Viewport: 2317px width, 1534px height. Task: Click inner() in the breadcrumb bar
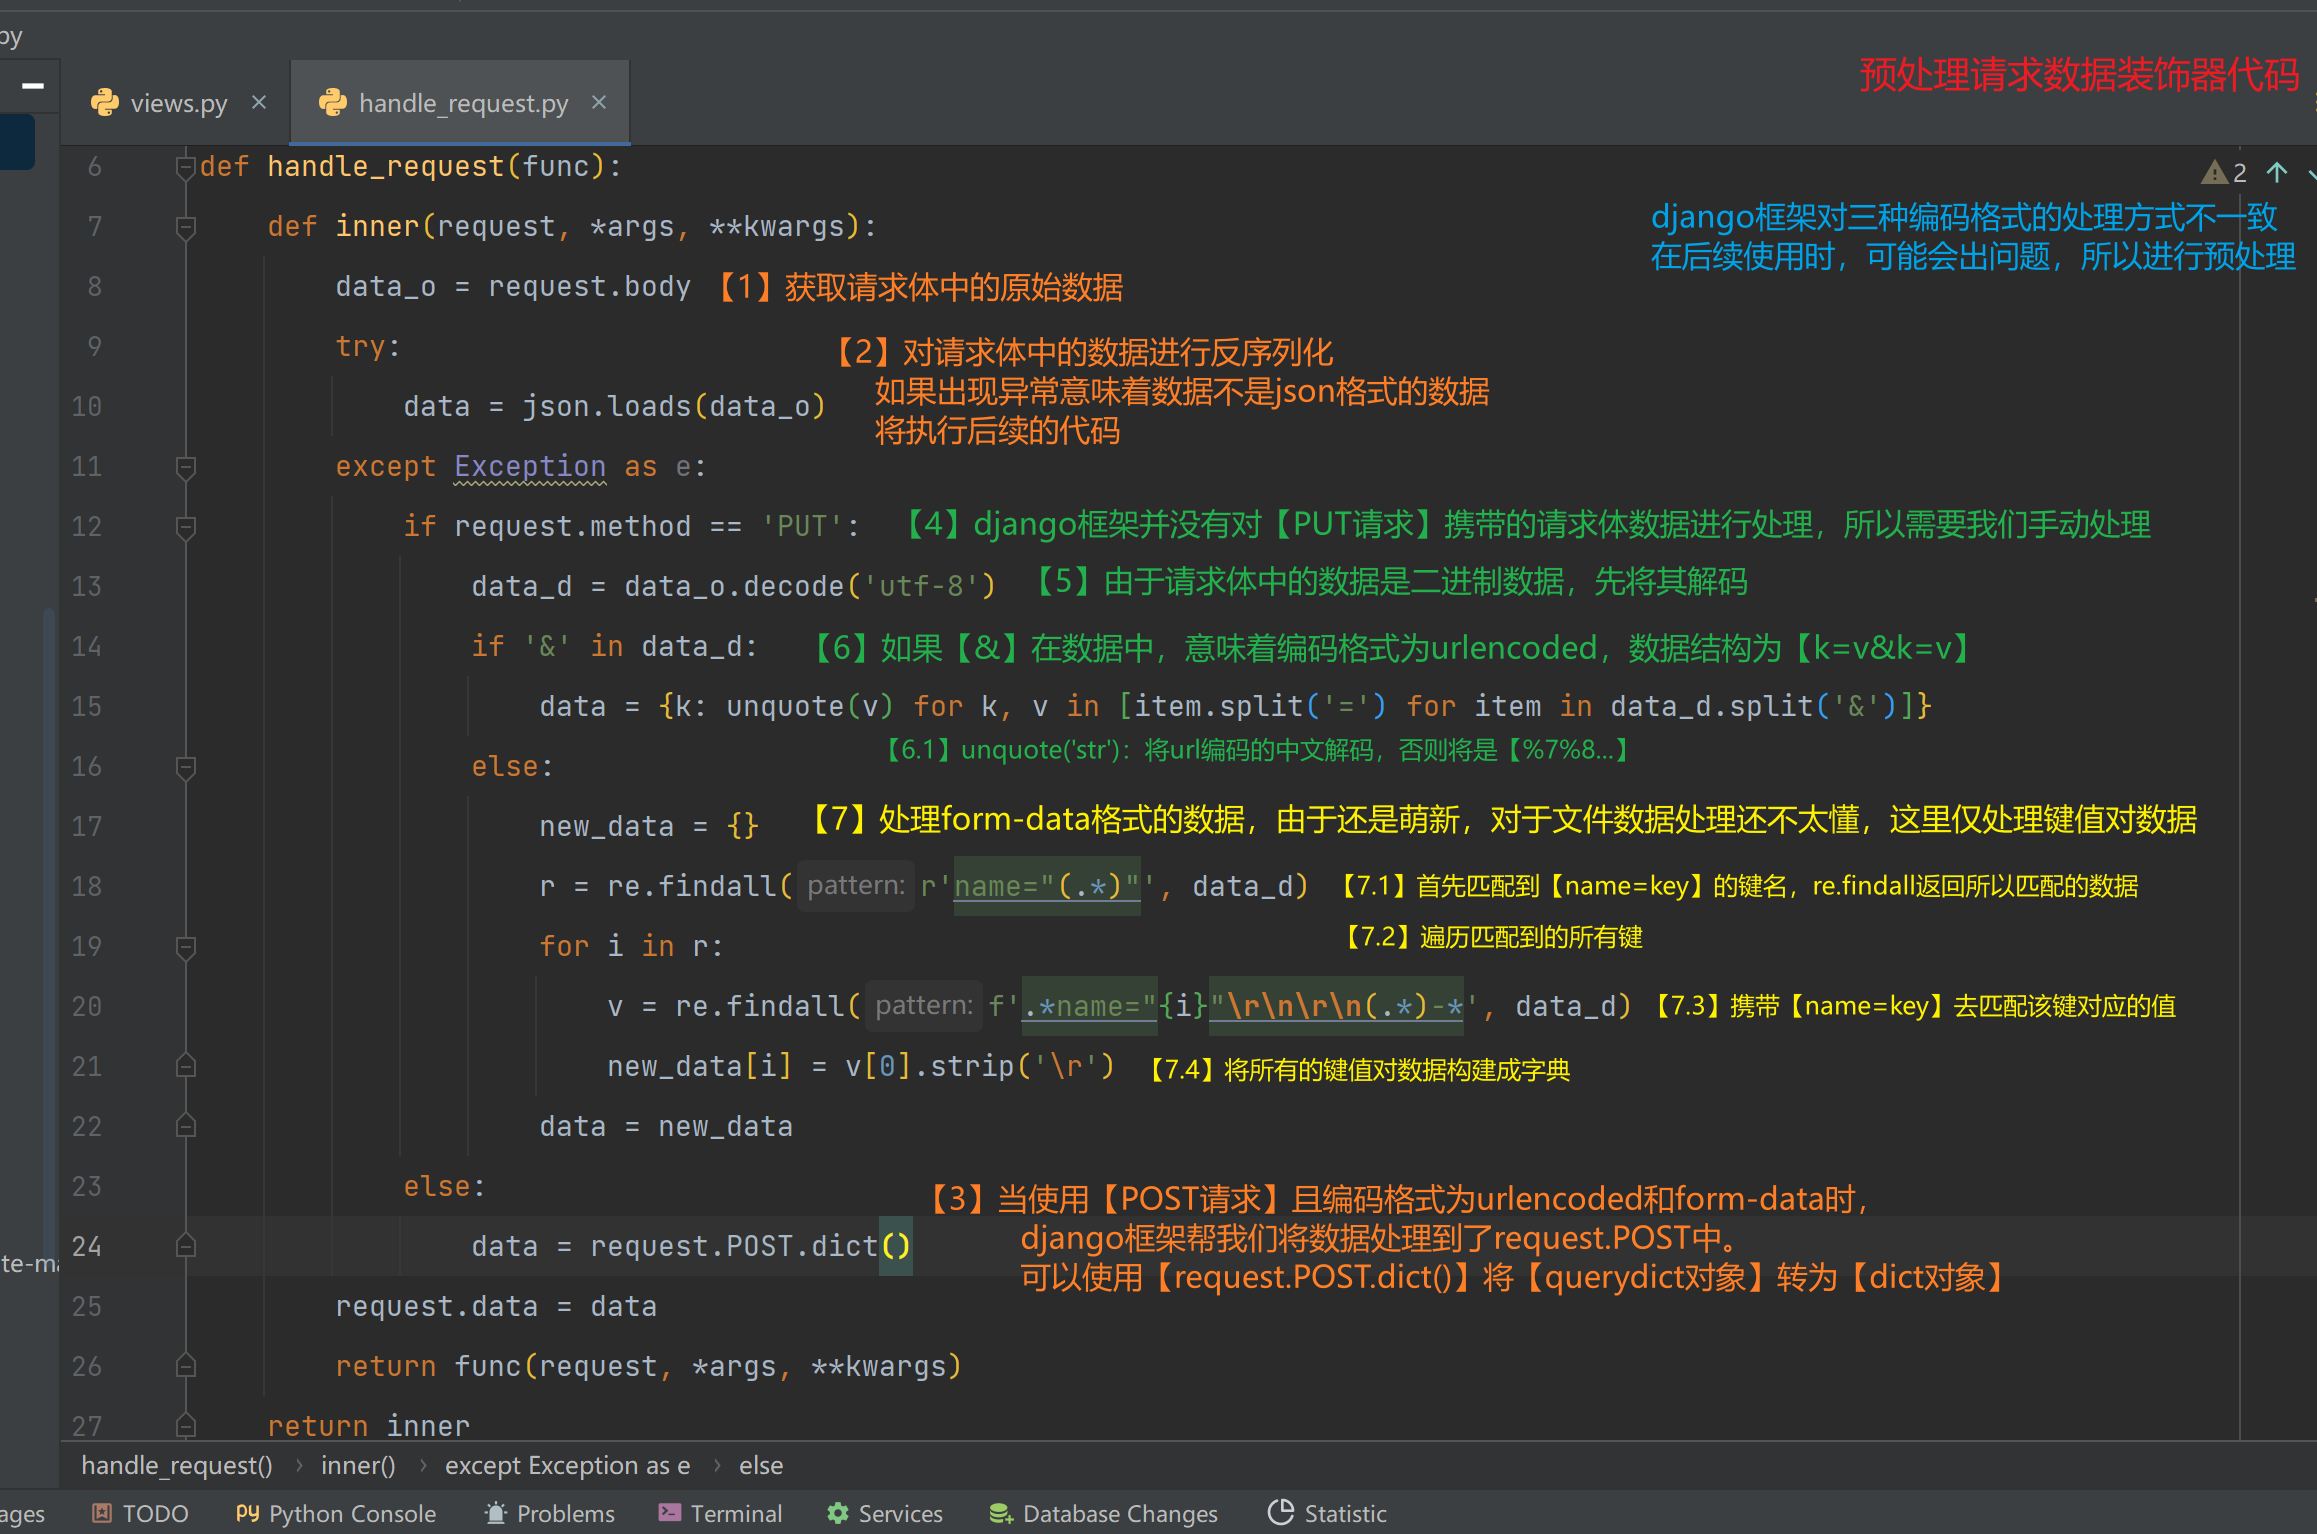pyautogui.click(x=358, y=1465)
